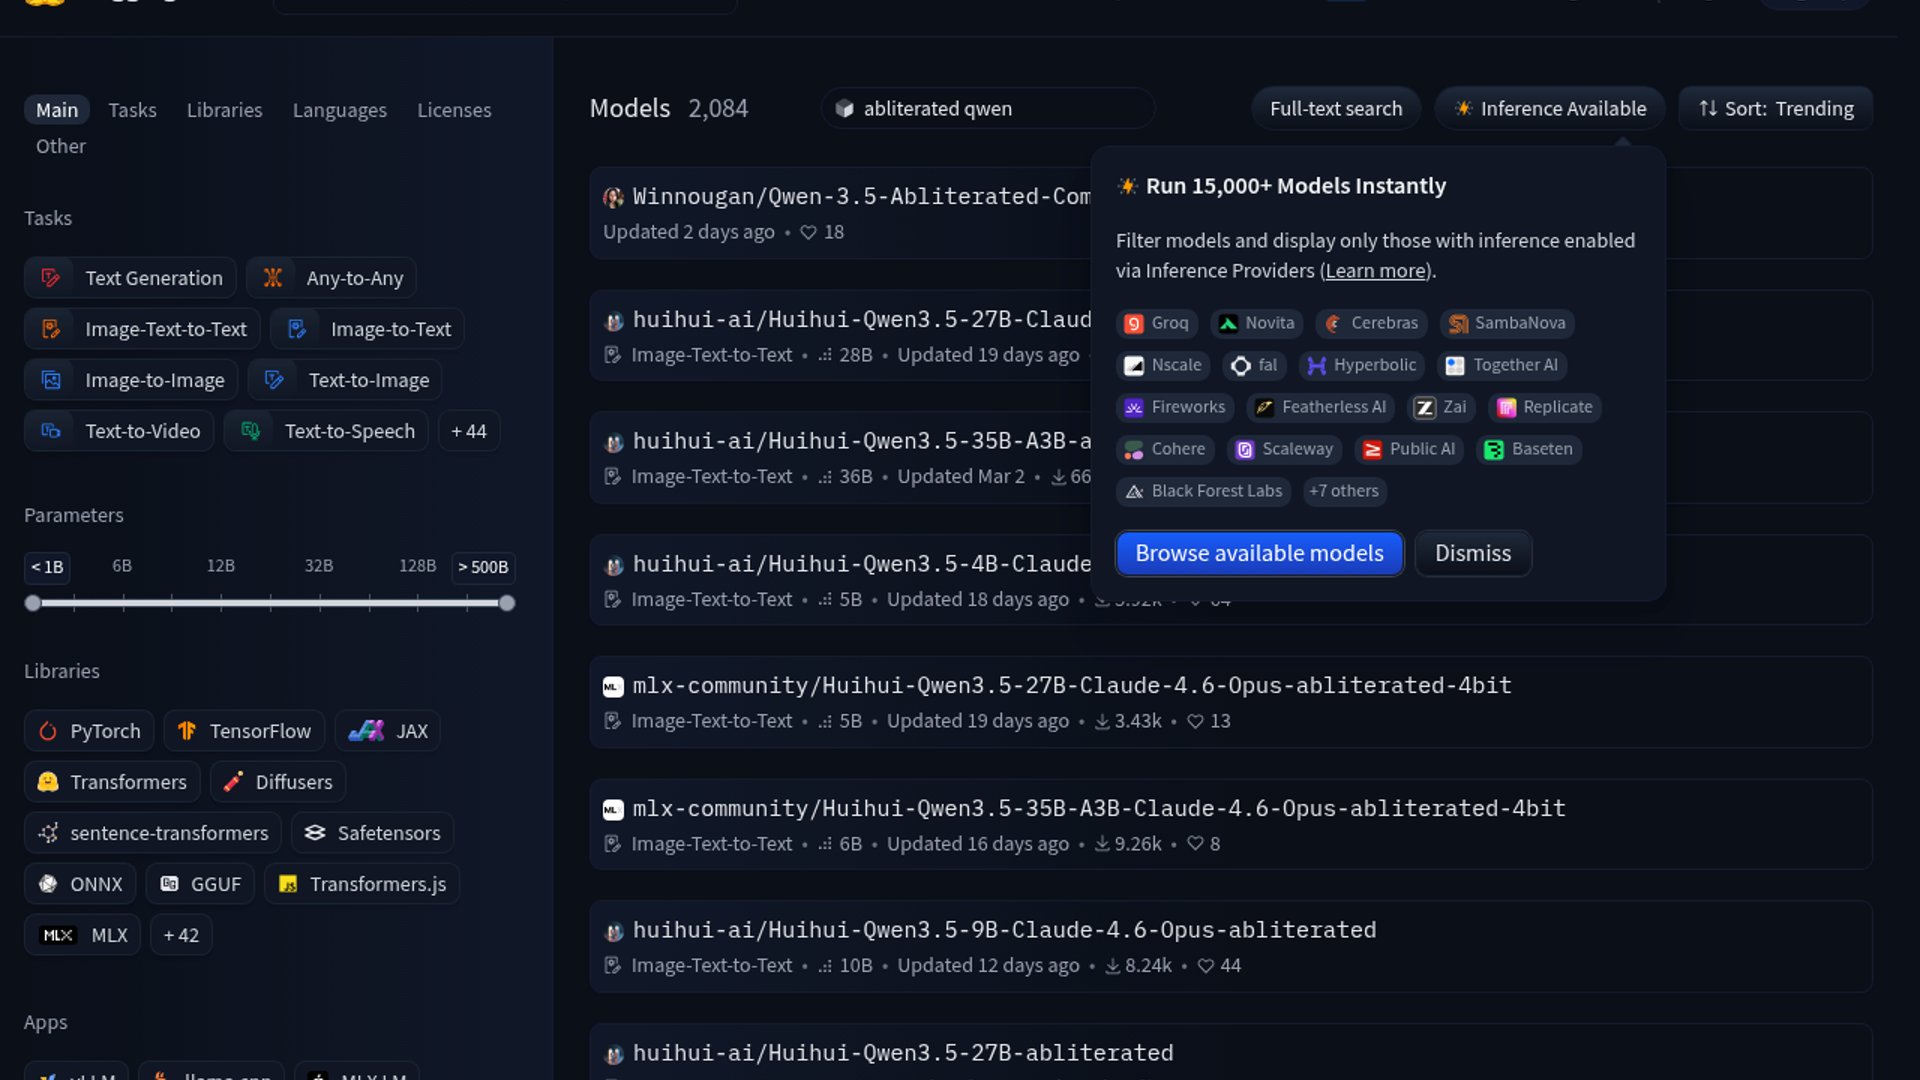Expand the +44 more tasks list
This screenshot has height=1080, width=1920.
pos(468,431)
